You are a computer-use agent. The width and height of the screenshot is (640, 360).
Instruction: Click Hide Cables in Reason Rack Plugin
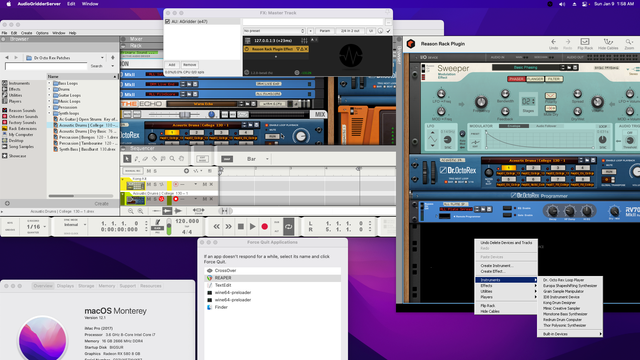(x=608, y=44)
